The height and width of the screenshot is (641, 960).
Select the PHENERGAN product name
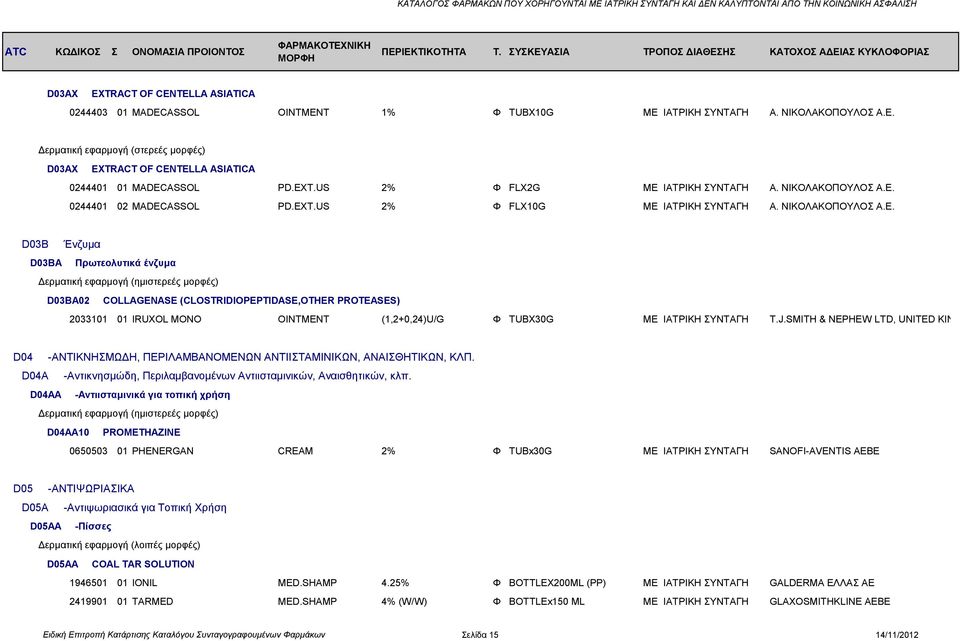click(x=163, y=451)
